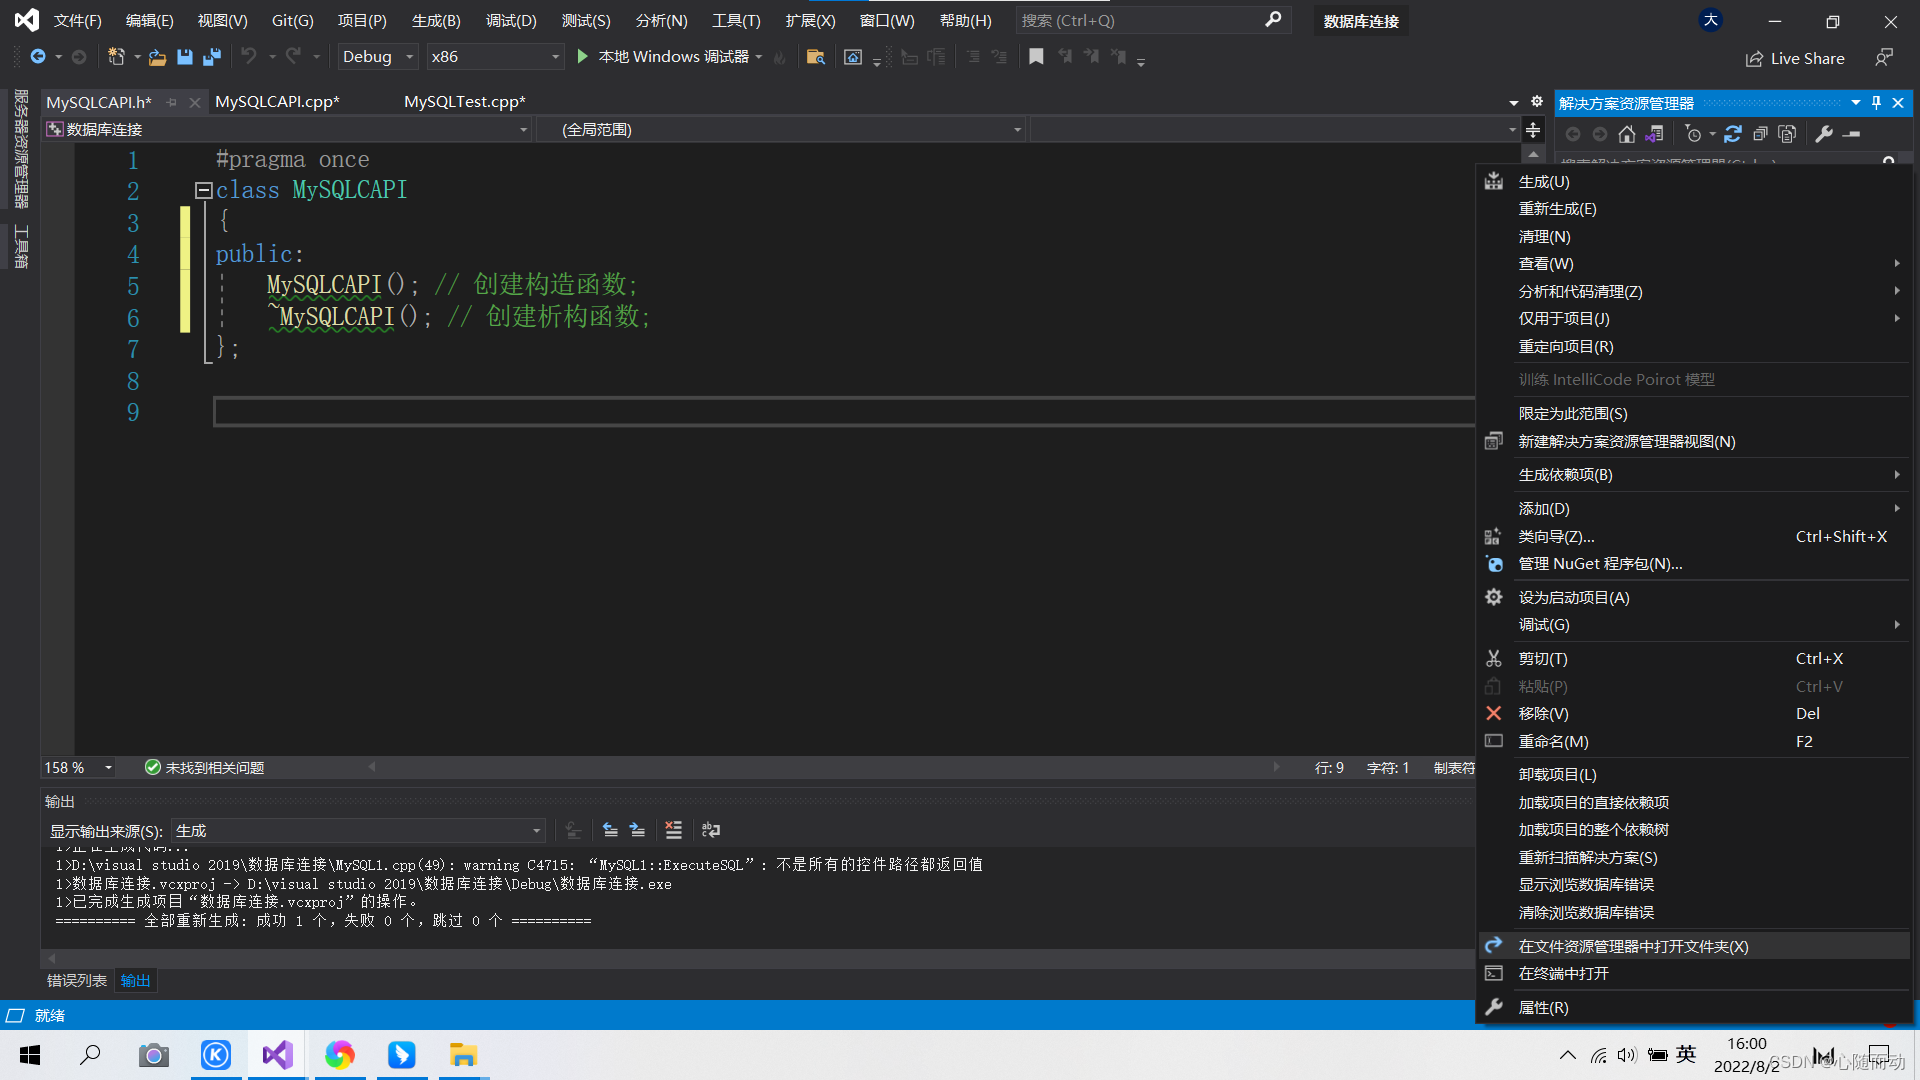
Task: Click the Save All toolbar icon
Action: (211, 57)
